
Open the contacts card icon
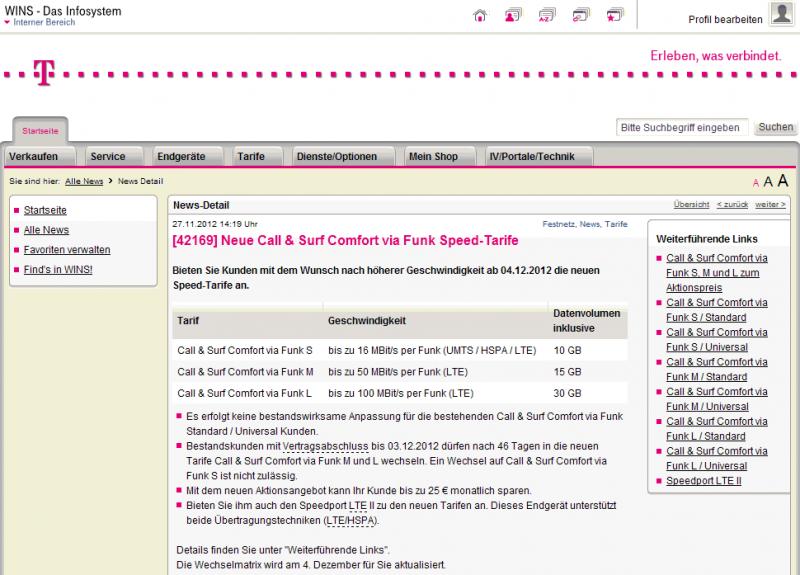[513, 15]
